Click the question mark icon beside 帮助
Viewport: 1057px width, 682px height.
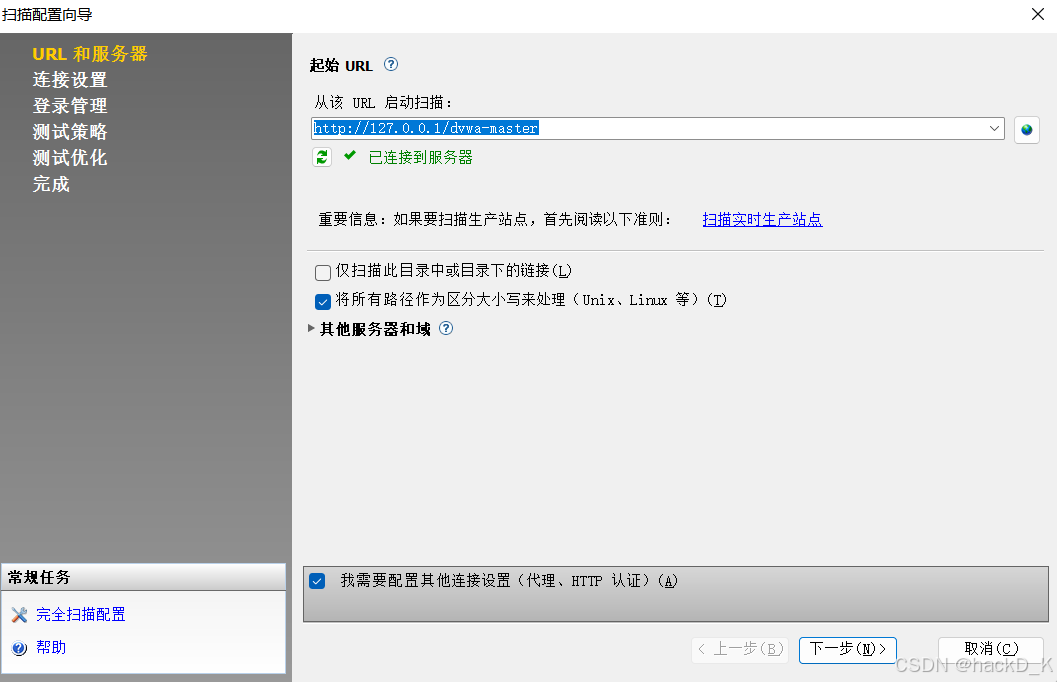(x=20, y=648)
